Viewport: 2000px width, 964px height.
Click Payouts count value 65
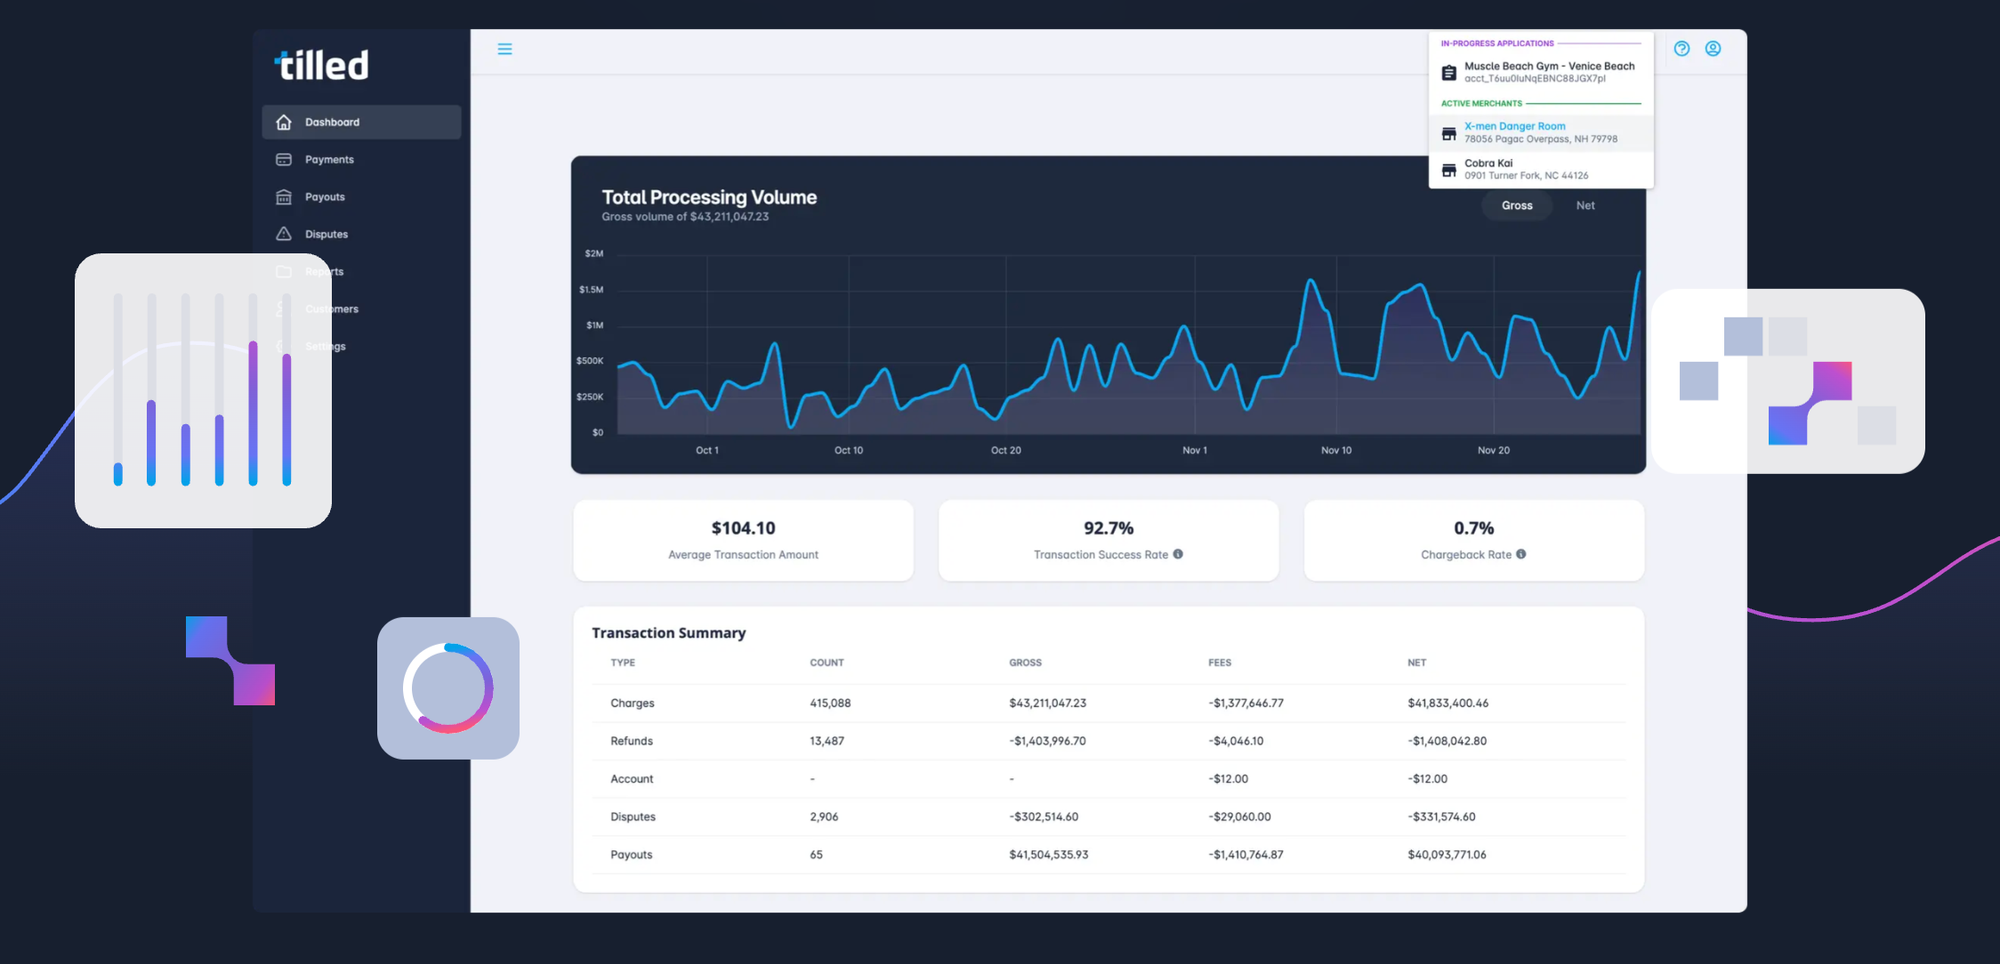(816, 855)
